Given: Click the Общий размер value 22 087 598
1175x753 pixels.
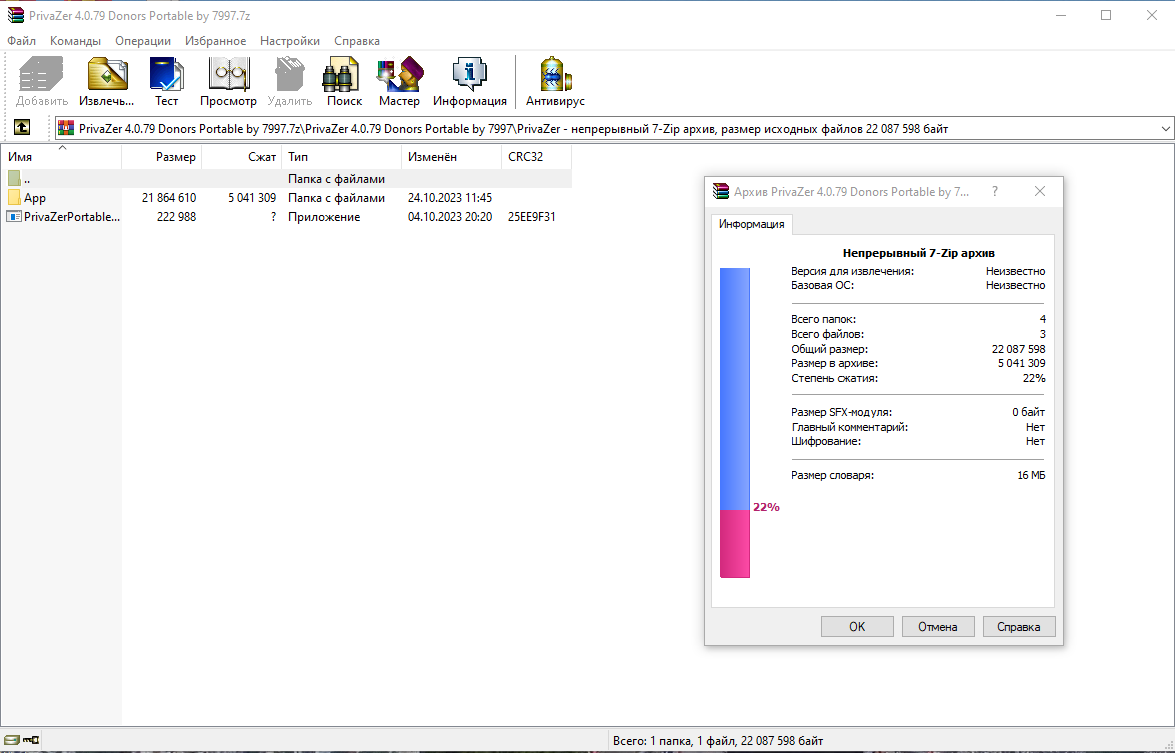Looking at the screenshot, I should pyautogui.click(x=1018, y=349).
